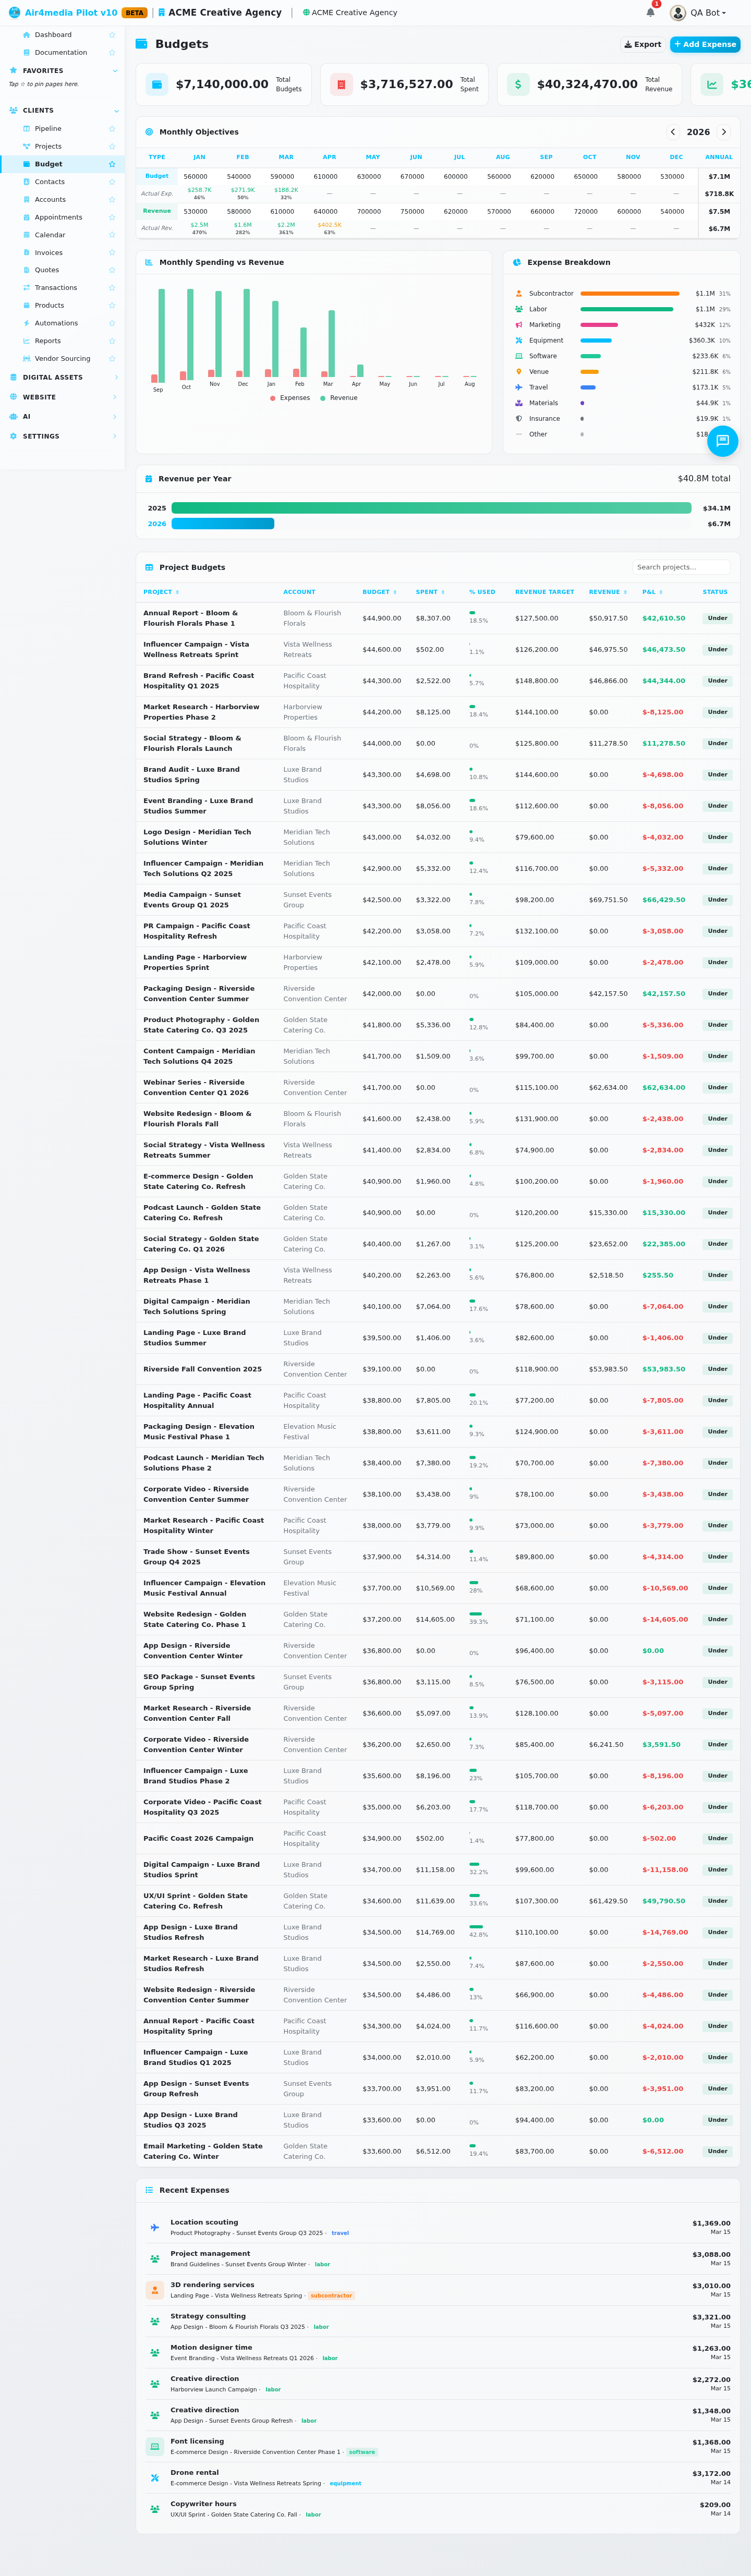Image resolution: width=751 pixels, height=2576 pixels.
Task: Click the Automations lightning icon
Action: (x=26, y=323)
